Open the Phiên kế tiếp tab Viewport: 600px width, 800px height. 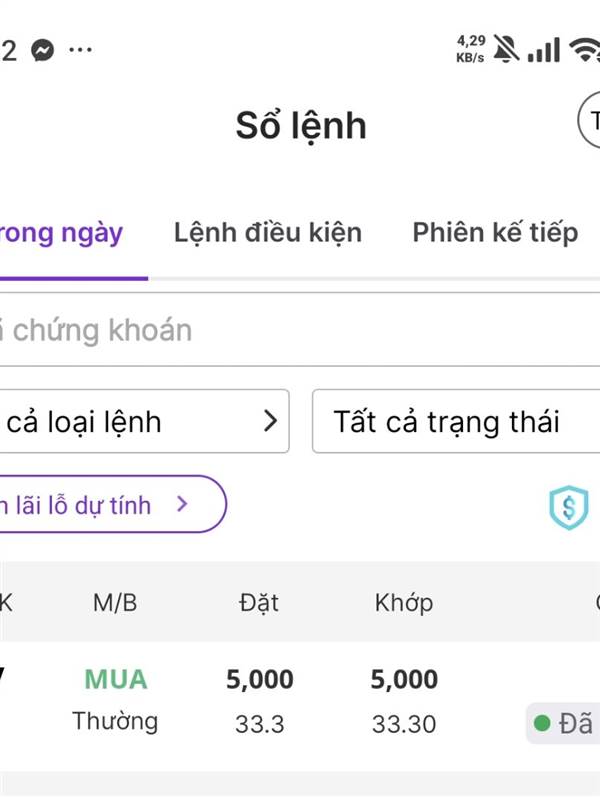495,234
